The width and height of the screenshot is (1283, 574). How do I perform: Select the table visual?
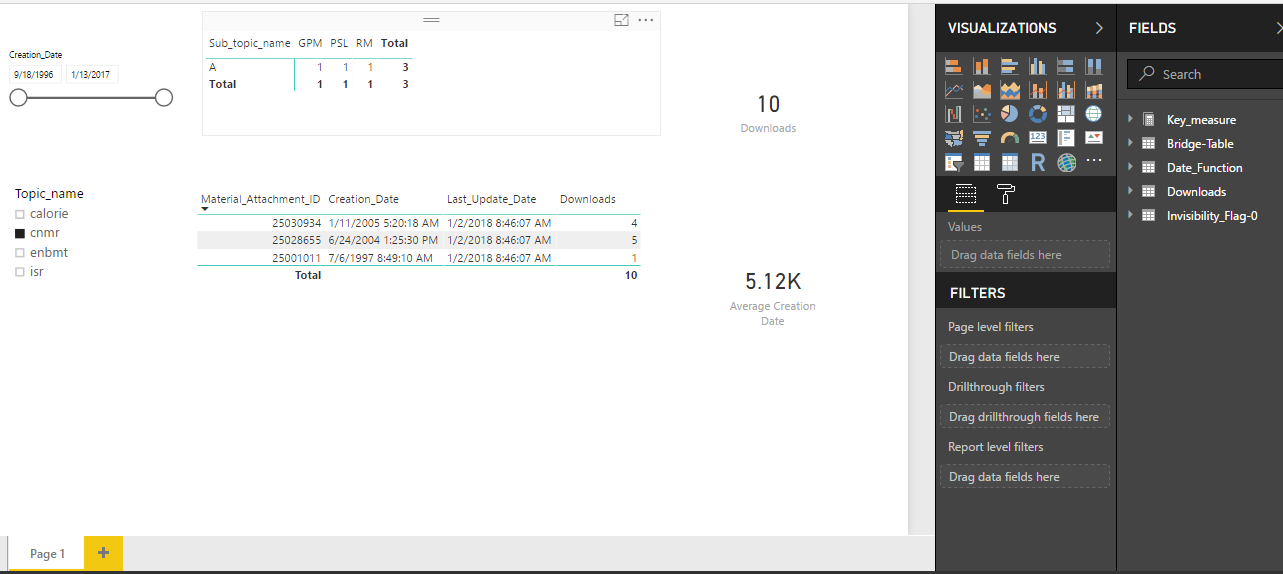982,162
